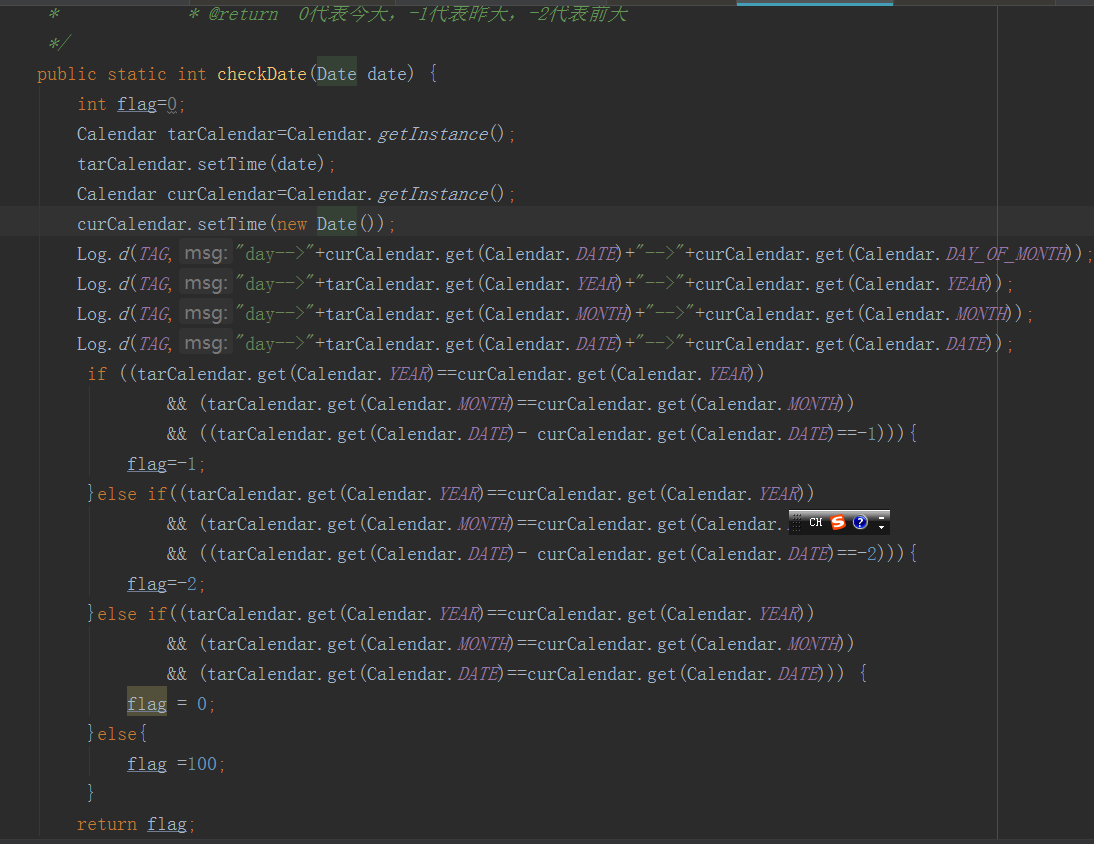Click getInstance on the tarCalendar declaration line
The width and height of the screenshot is (1094, 844).
[x=433, y=134]
